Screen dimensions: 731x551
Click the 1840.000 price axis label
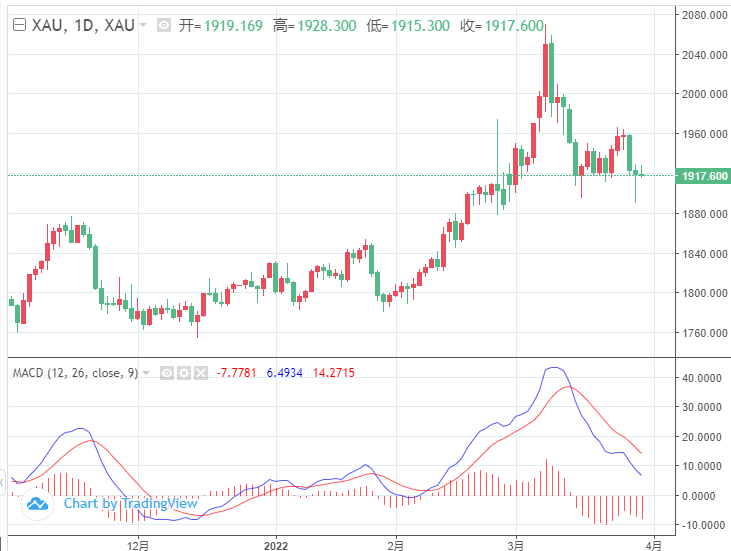704,254
